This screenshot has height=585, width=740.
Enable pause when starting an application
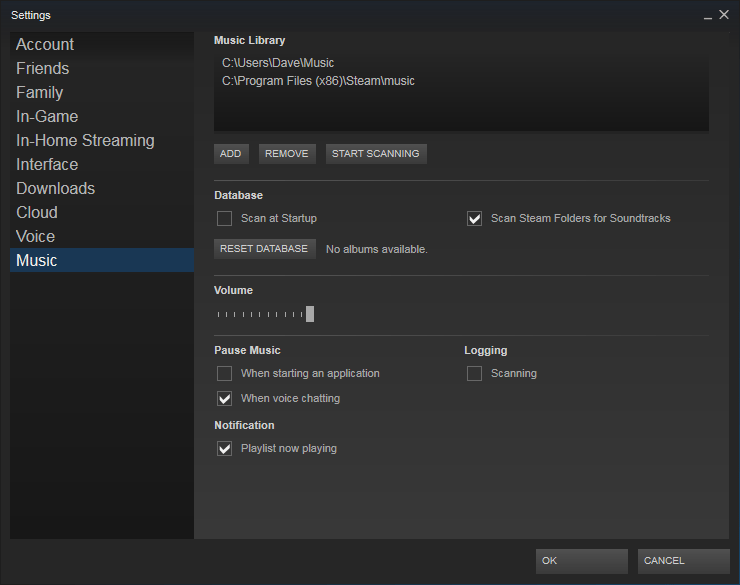tap(225, 373)
